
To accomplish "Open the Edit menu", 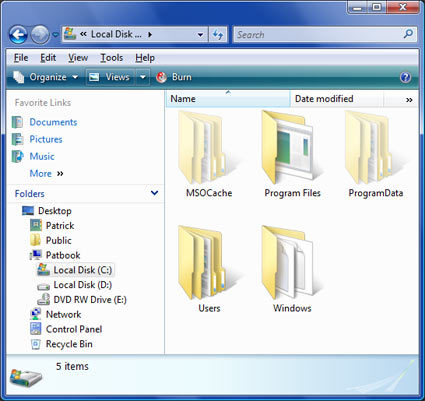I will (48, 58).
